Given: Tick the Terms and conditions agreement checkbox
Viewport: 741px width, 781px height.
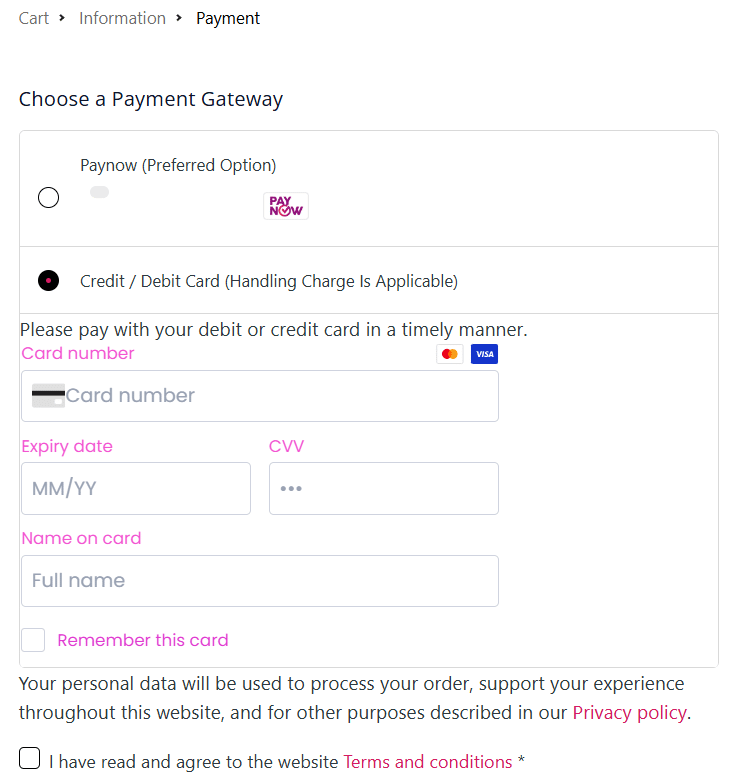Looking at the screenshot, I should click(29, 758).
